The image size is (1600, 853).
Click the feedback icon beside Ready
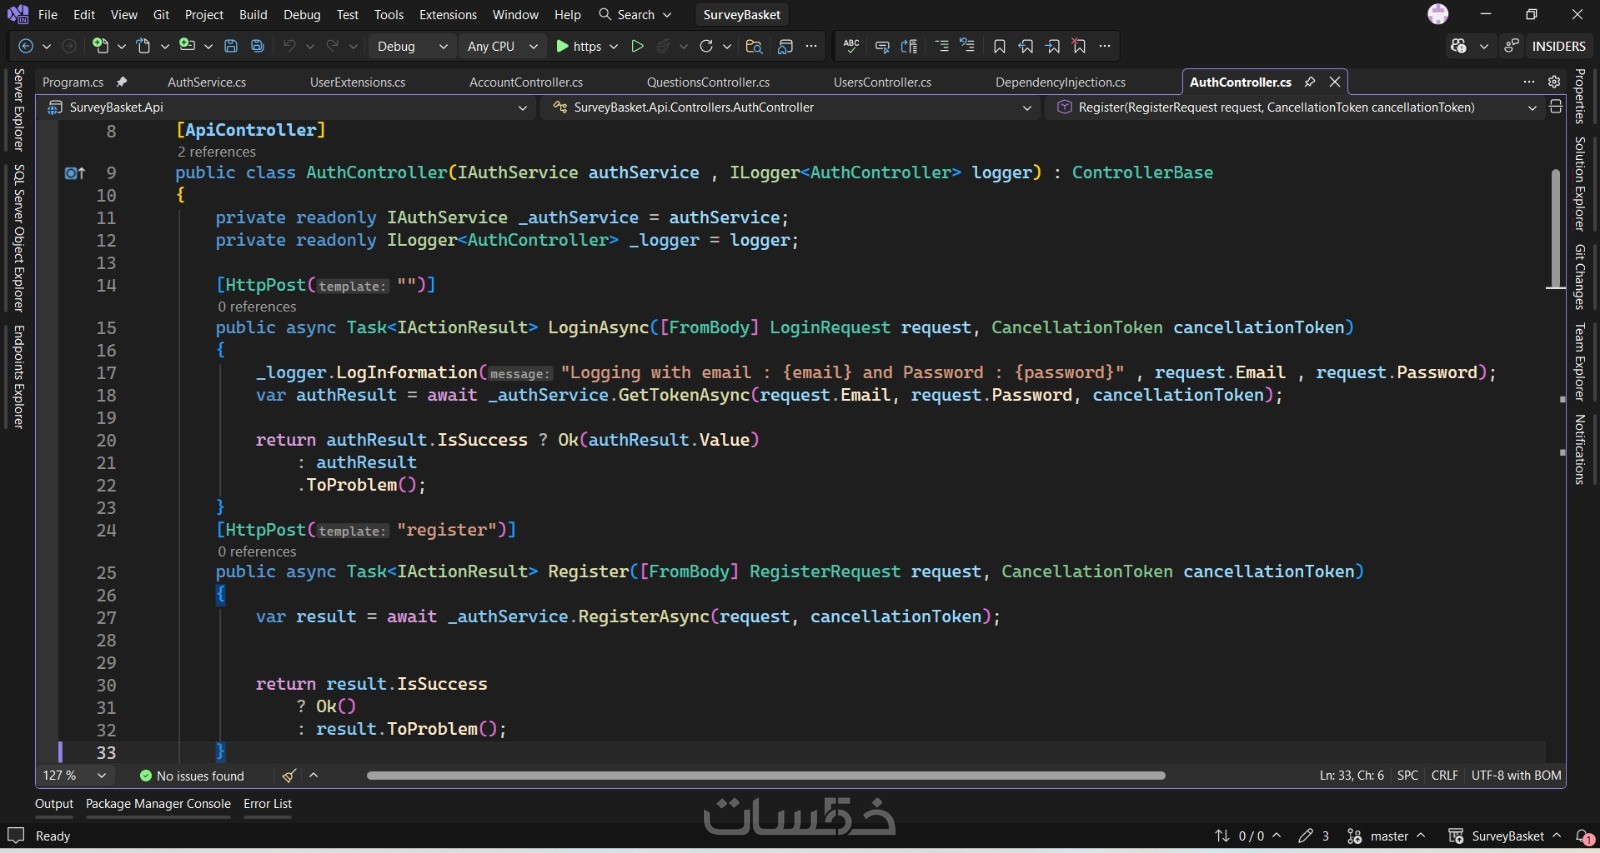[16, 836]
